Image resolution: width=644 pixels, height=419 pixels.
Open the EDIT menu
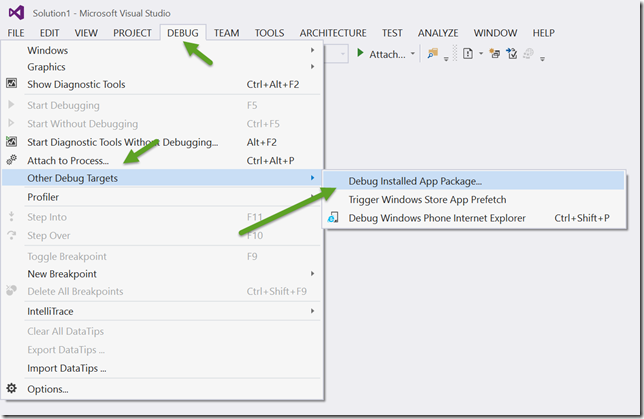click(49, 33)
